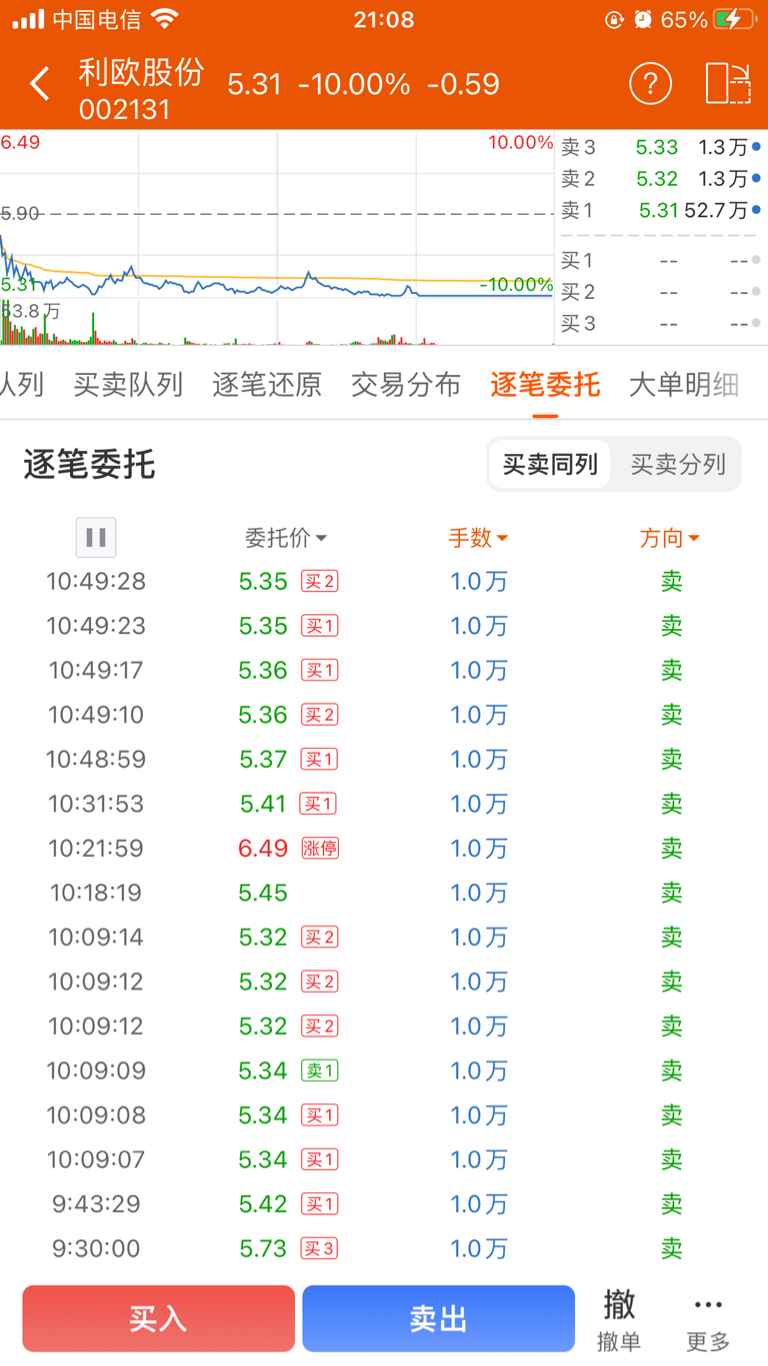
Task: Pause the order feed with pause icon
Action: [x=96, y=537]
